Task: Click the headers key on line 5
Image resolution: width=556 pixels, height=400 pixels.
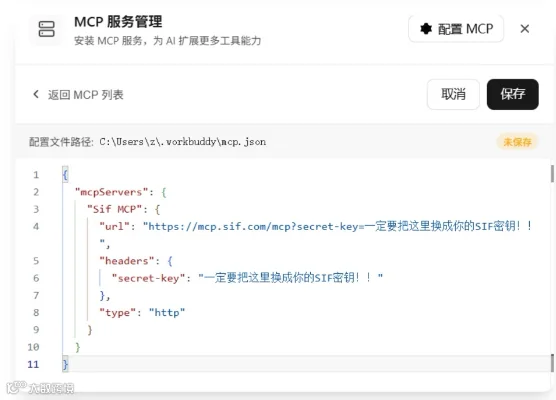Action: pyautogui.click(x=127, y=261)
